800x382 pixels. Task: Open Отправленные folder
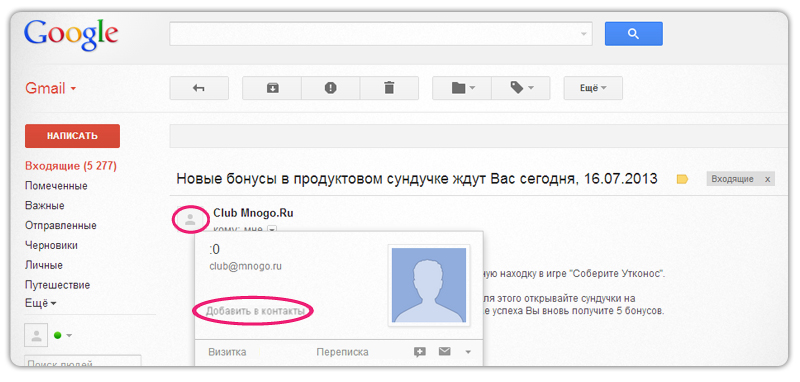tap(61, 225)
